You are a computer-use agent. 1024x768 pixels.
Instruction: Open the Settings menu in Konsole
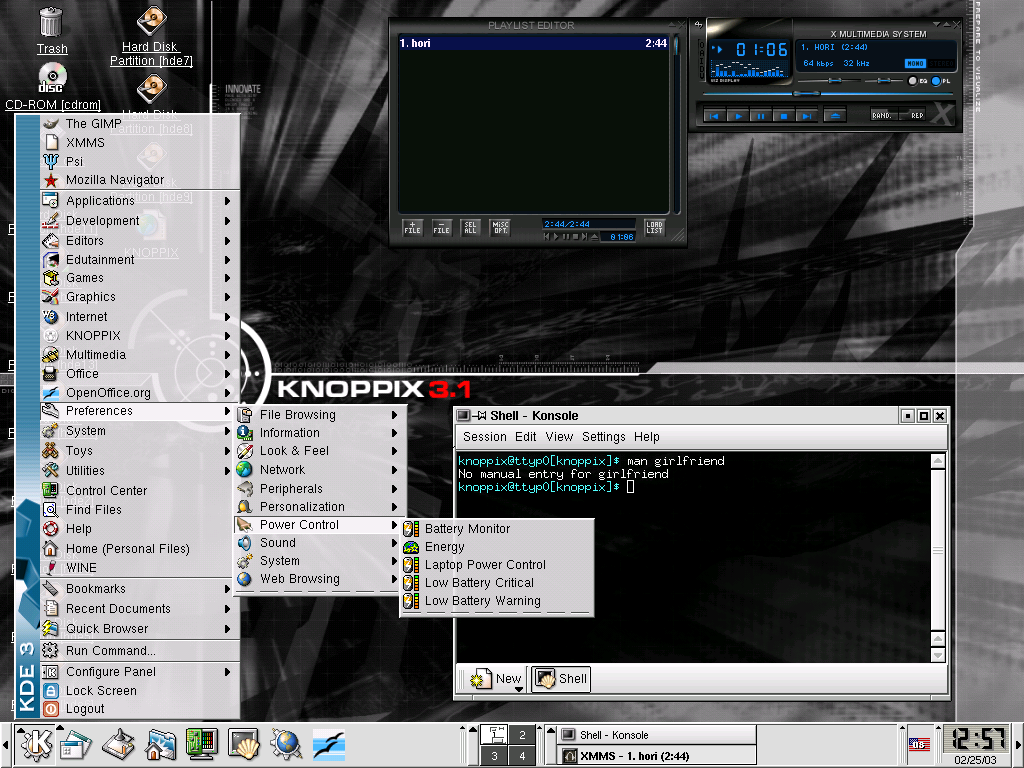point(603,437)
